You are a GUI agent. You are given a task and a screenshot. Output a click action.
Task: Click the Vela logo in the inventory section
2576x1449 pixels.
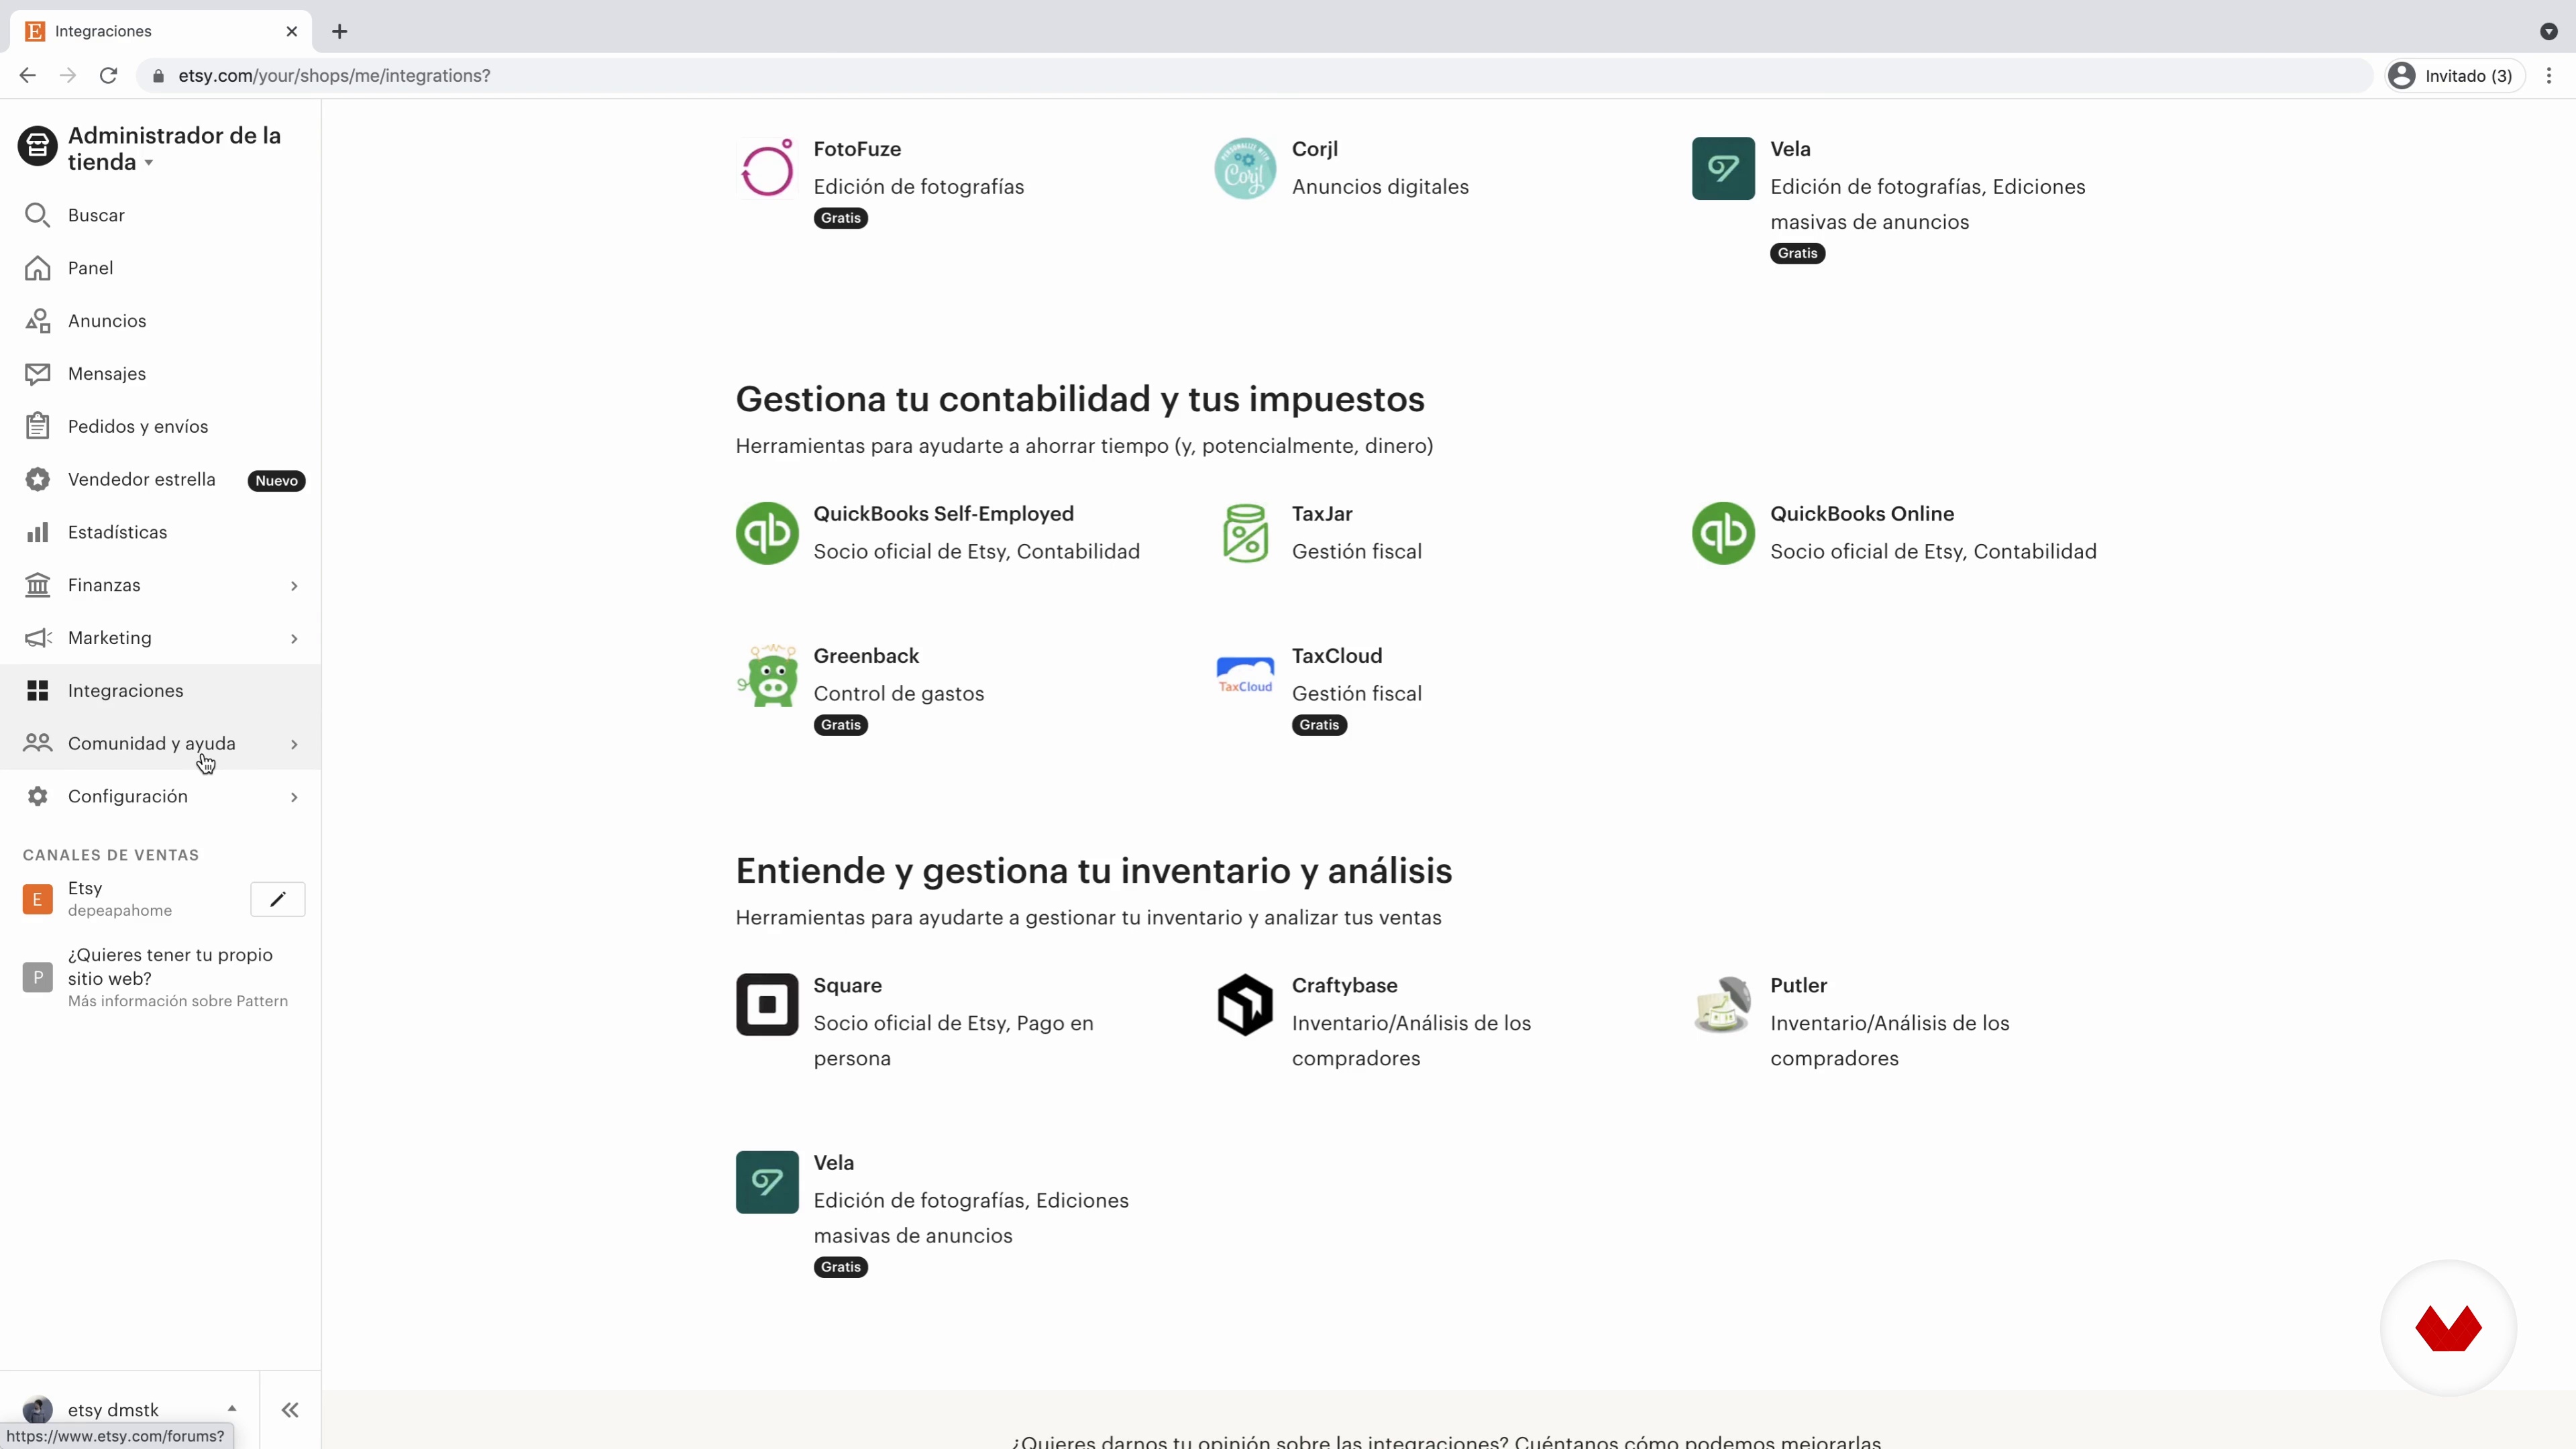(x=767, y=1182)
